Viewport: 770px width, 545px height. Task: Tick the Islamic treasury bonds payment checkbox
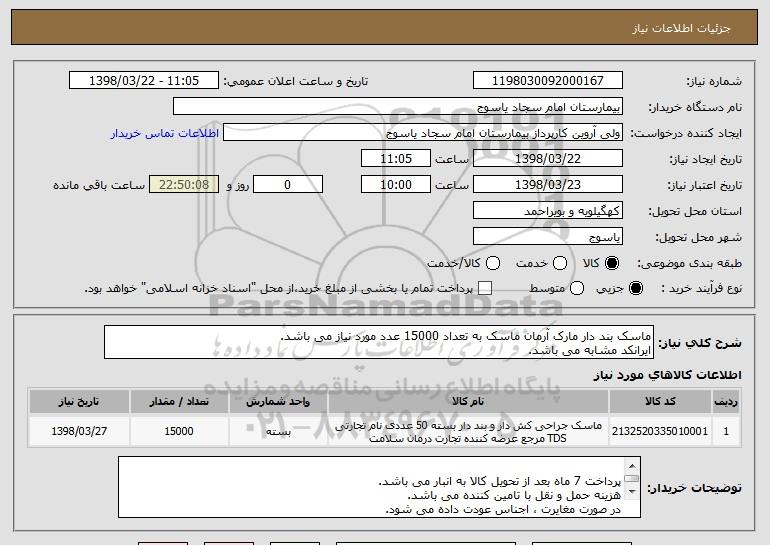pyautogui.click(x=485, y=289)
